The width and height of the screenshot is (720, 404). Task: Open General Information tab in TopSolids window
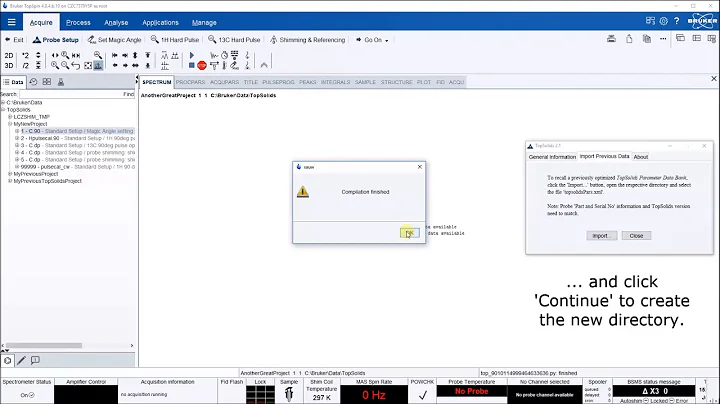[x=552, y=157]
